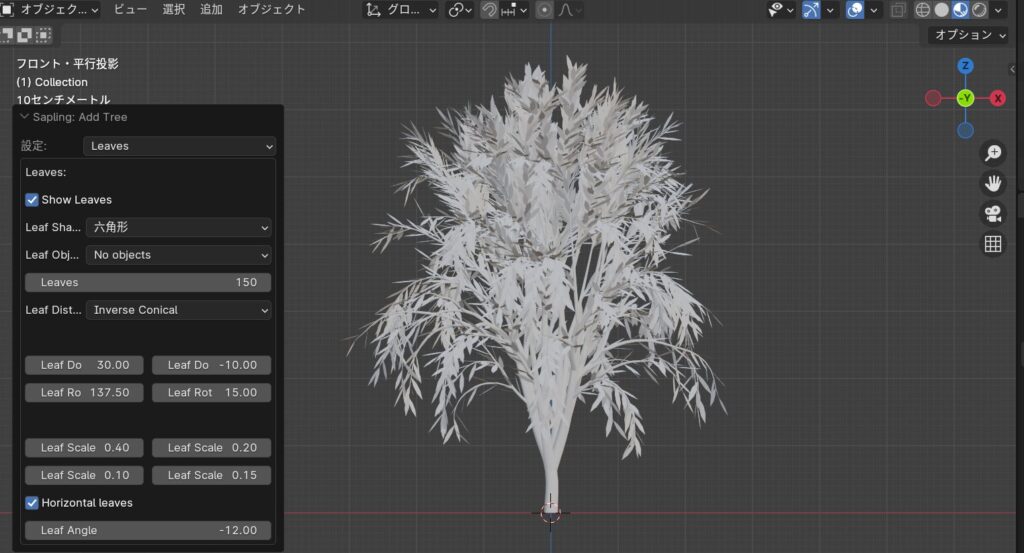The image size is (1024, 553).
Task: Select rendered viewport shading sphere
Action: pos(978,10)
